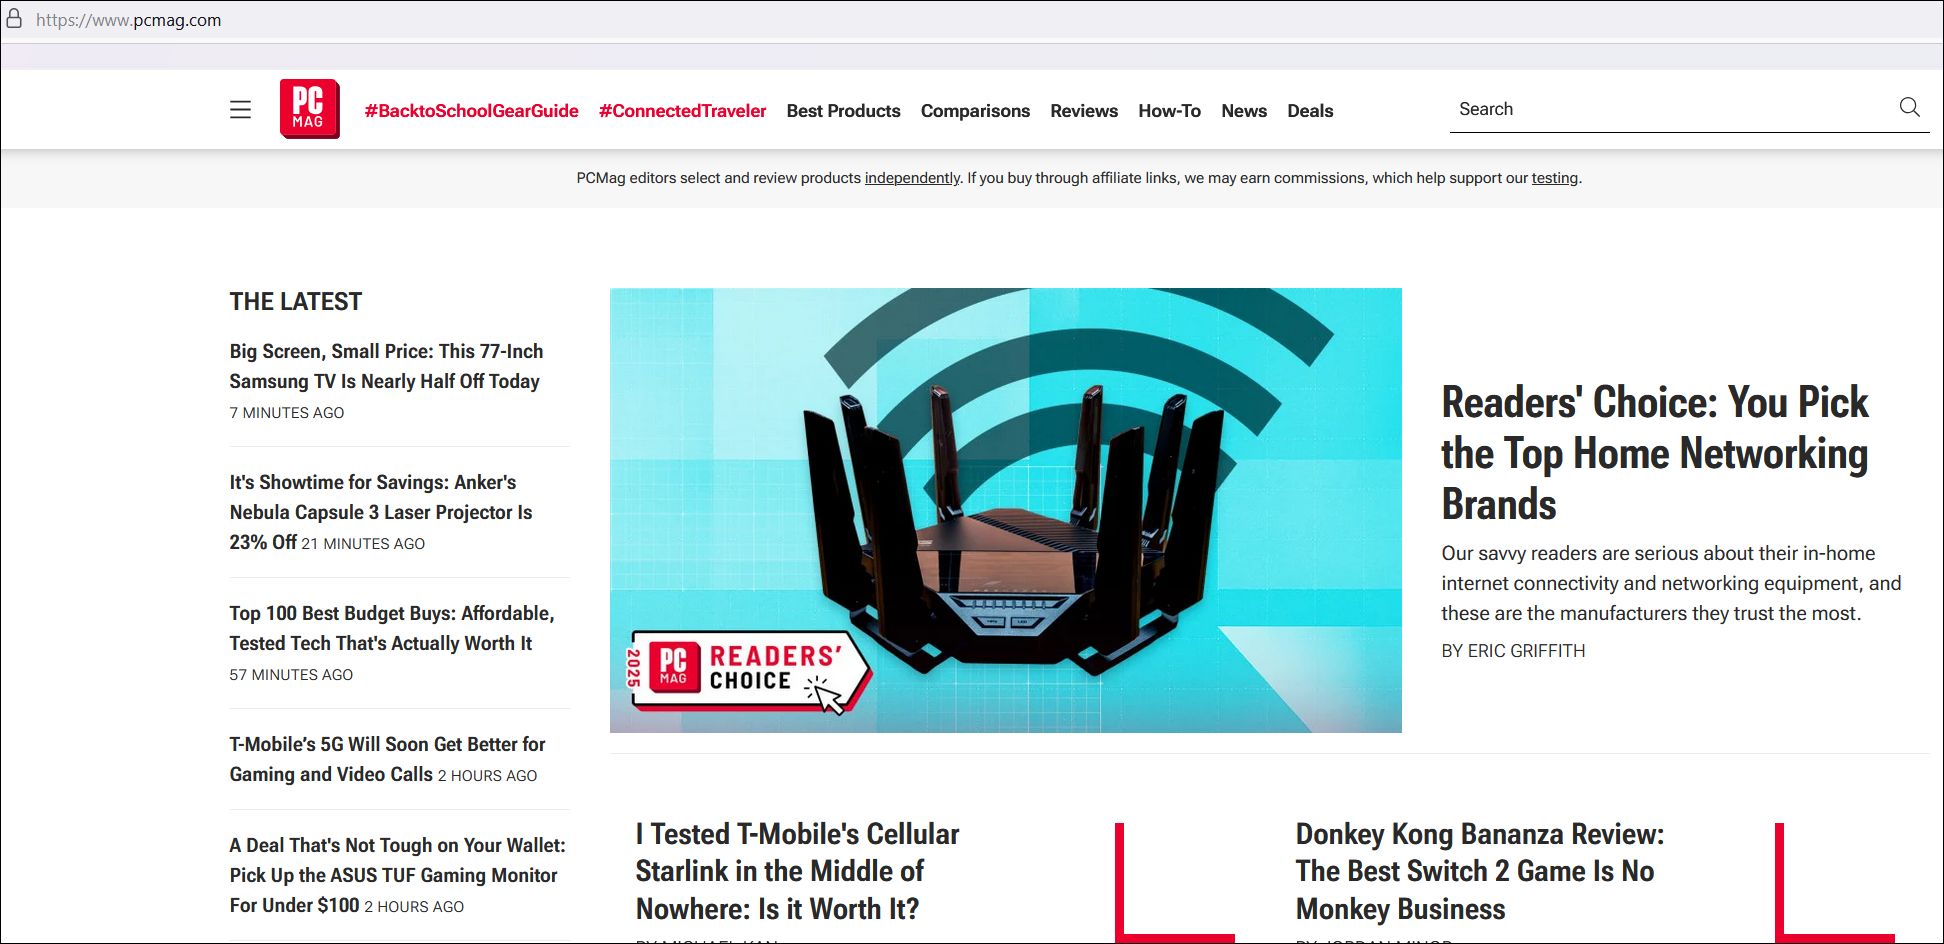
Task: Select How-To in the top navigation
Action: click(x=1169, y=111)
